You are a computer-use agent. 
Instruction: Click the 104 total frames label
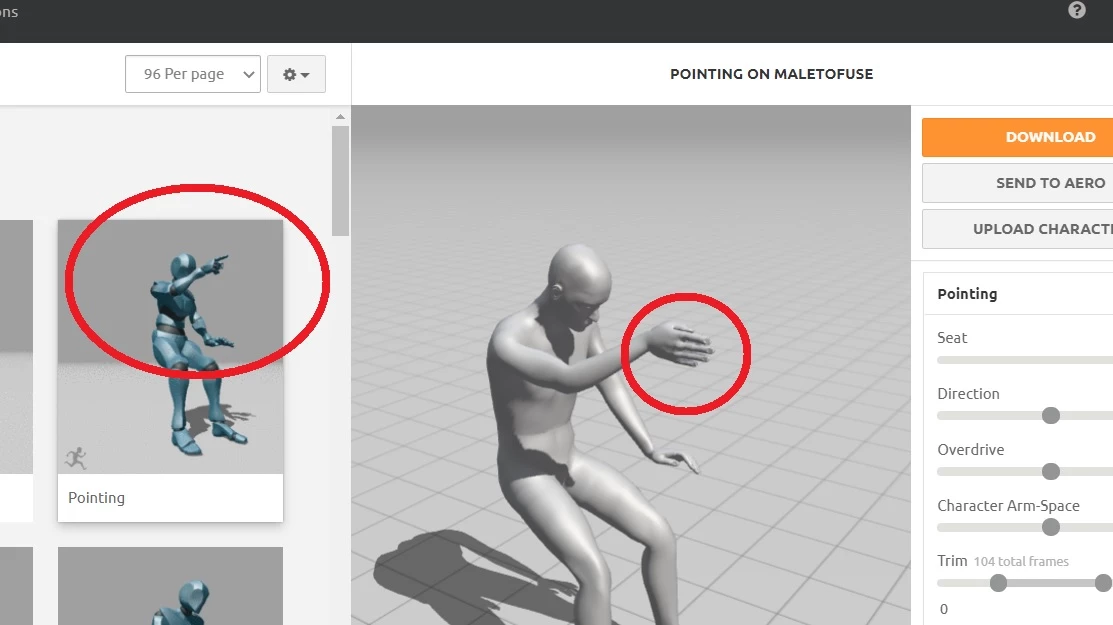[x=1021, y=561]
